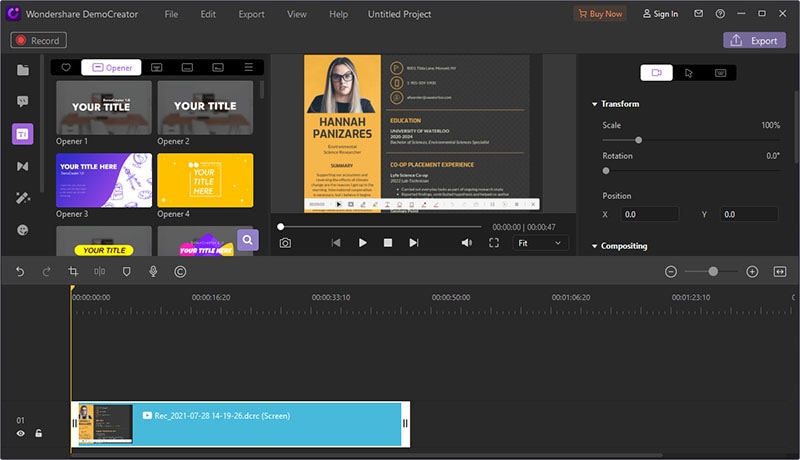Open the Edit menu
This screenshot has height=460, width=800.
click(208, 14)
